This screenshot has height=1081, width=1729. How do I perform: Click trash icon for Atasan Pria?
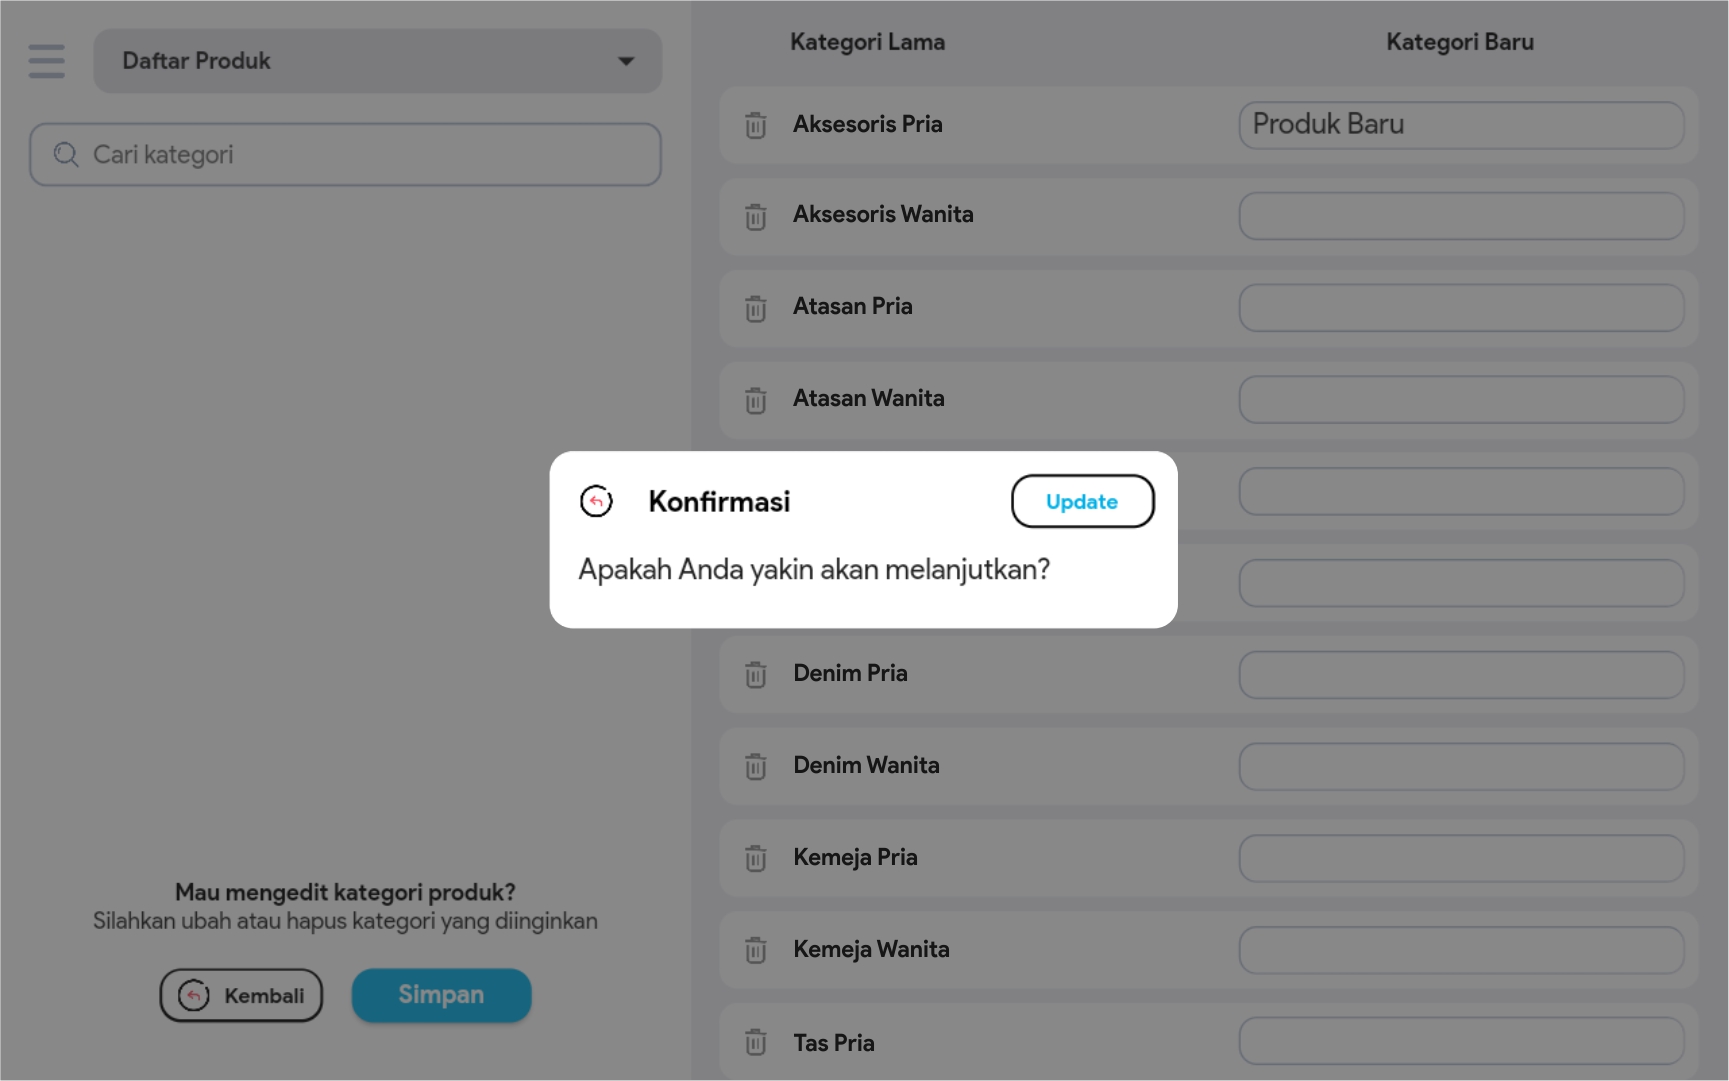click(755, 308)
